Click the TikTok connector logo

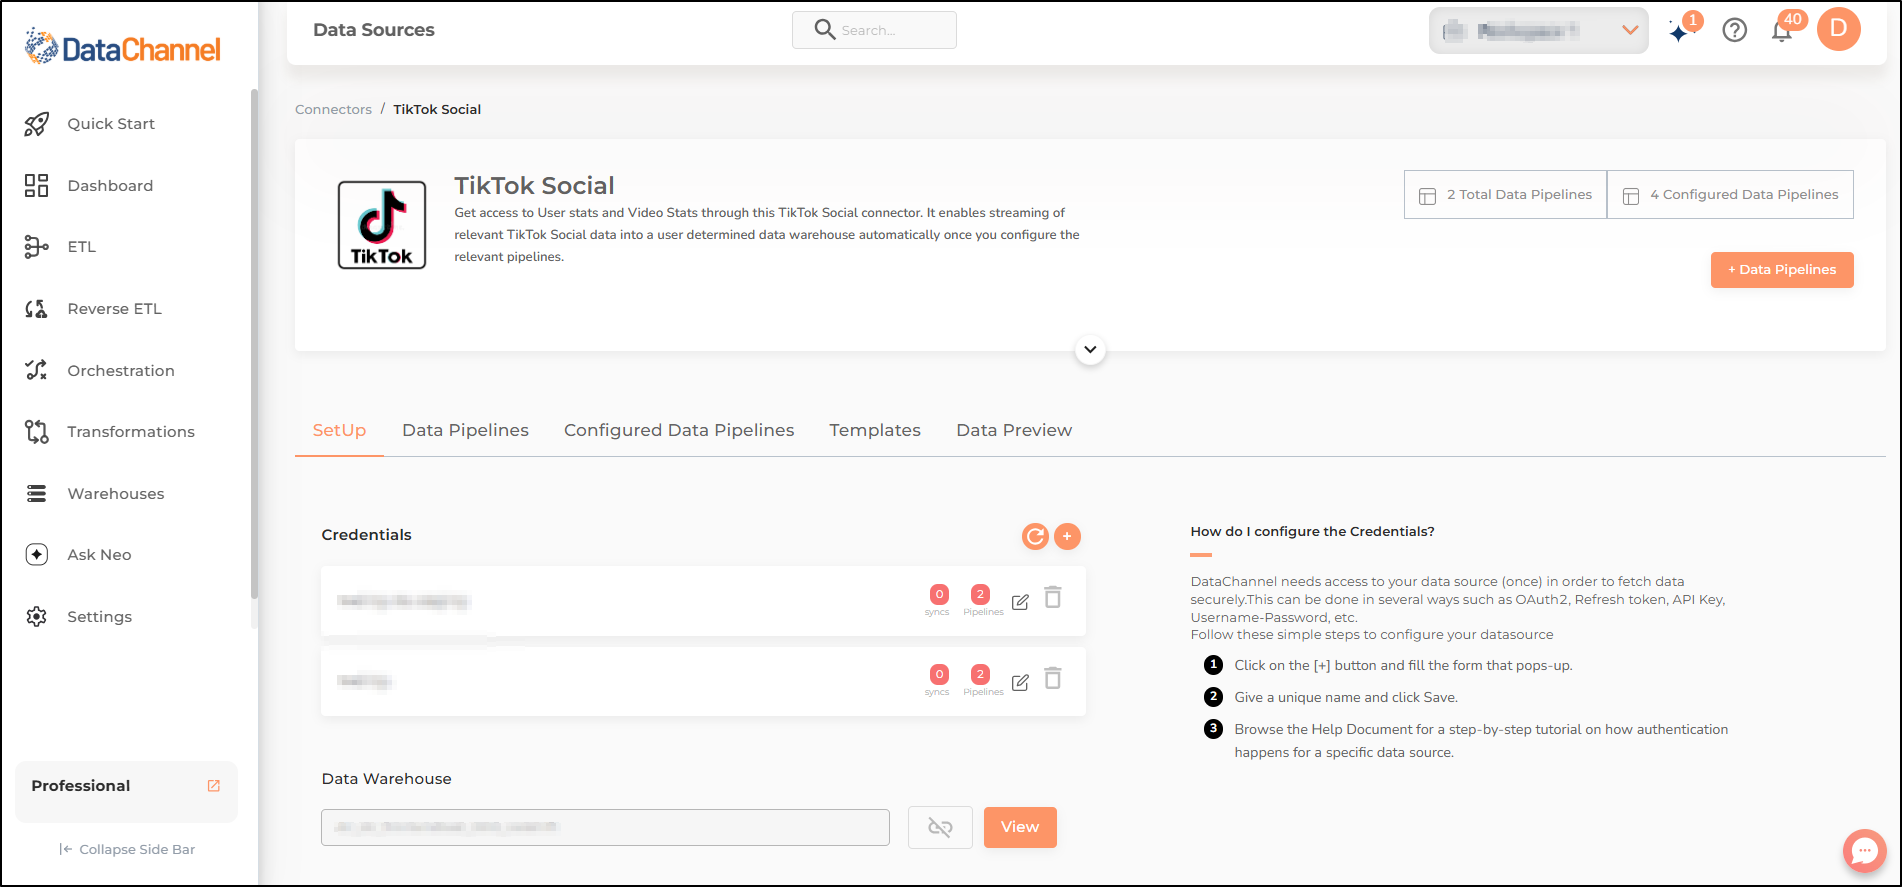382,225
